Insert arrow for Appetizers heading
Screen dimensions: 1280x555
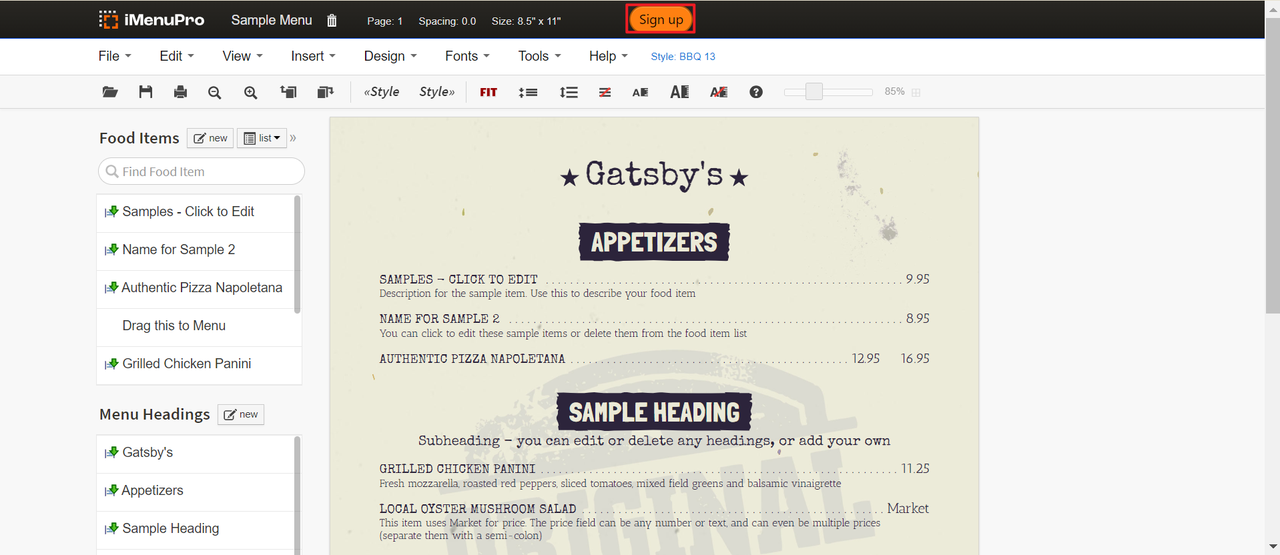tap(112, 490)
